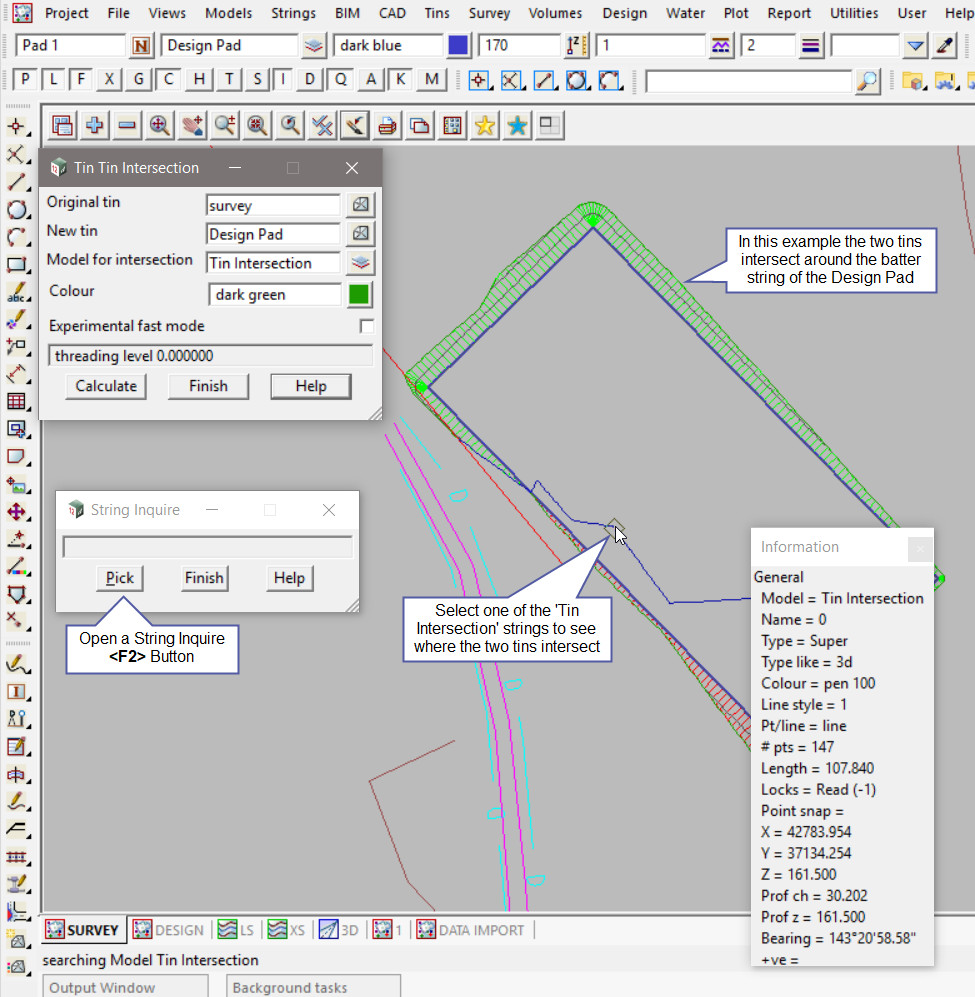Select the line creation tool in left sidebar

17,182
